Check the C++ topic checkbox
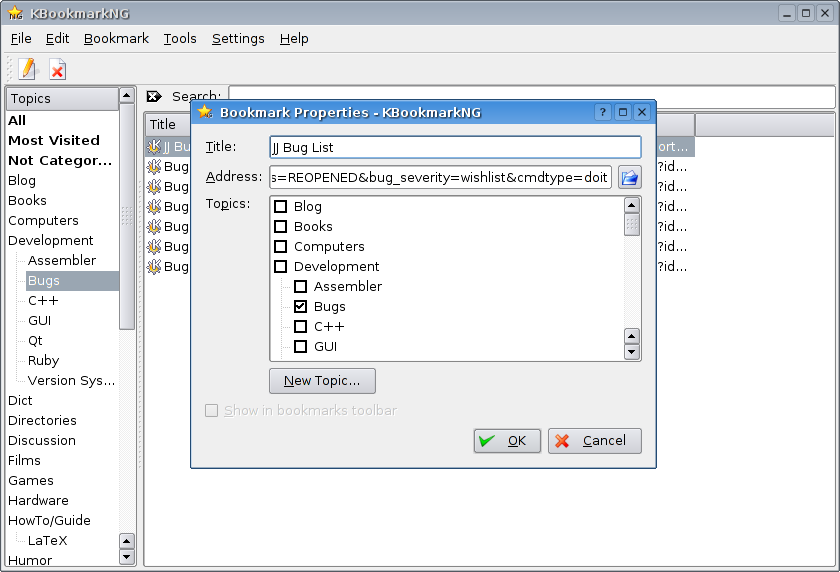 point(301,326)
